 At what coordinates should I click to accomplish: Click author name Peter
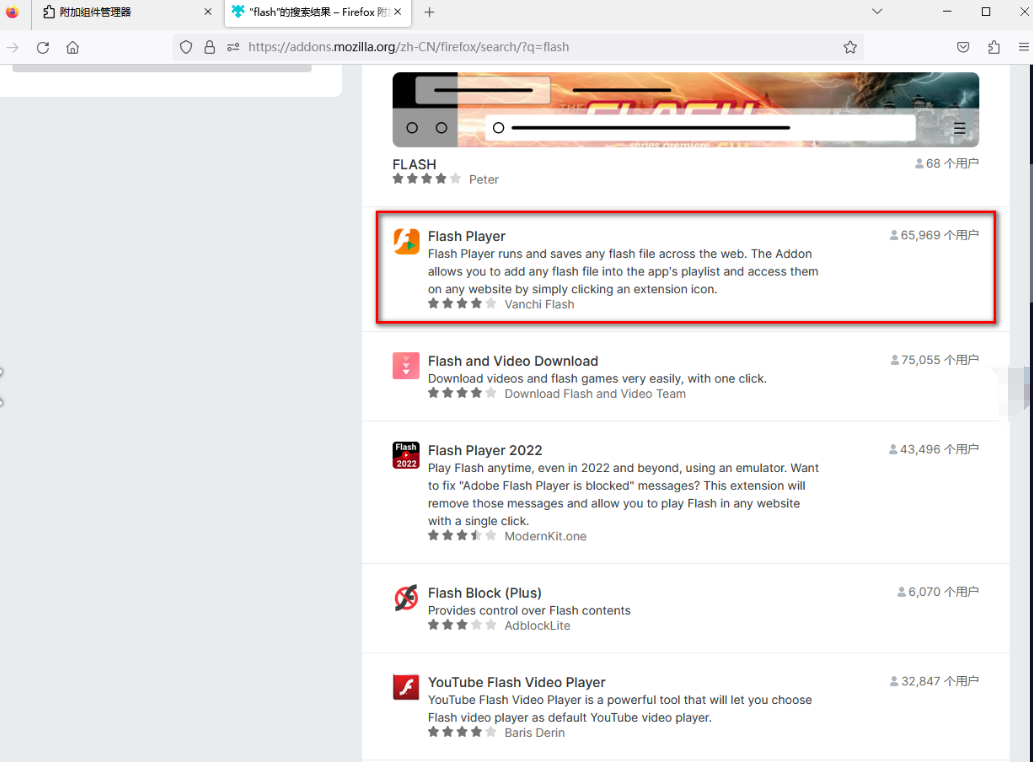tap(484, 179)
